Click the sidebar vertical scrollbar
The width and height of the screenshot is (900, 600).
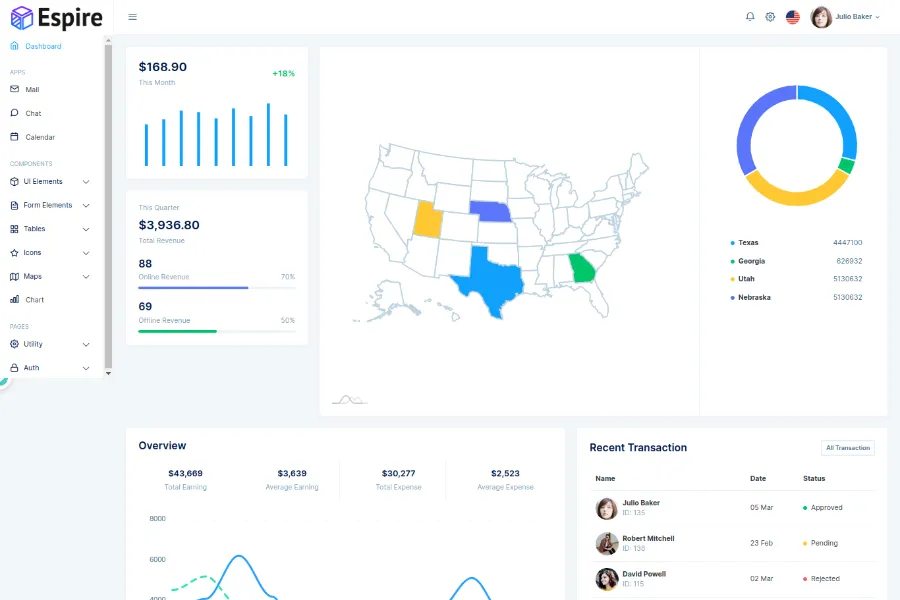click(108, 200)
